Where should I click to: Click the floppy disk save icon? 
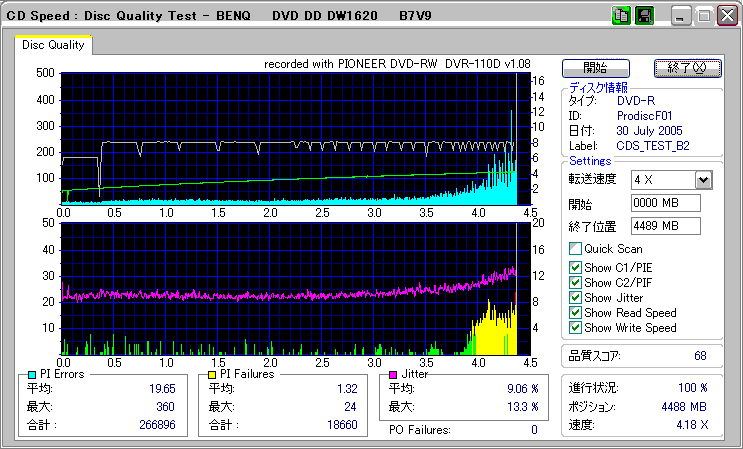tap(644, 15)
